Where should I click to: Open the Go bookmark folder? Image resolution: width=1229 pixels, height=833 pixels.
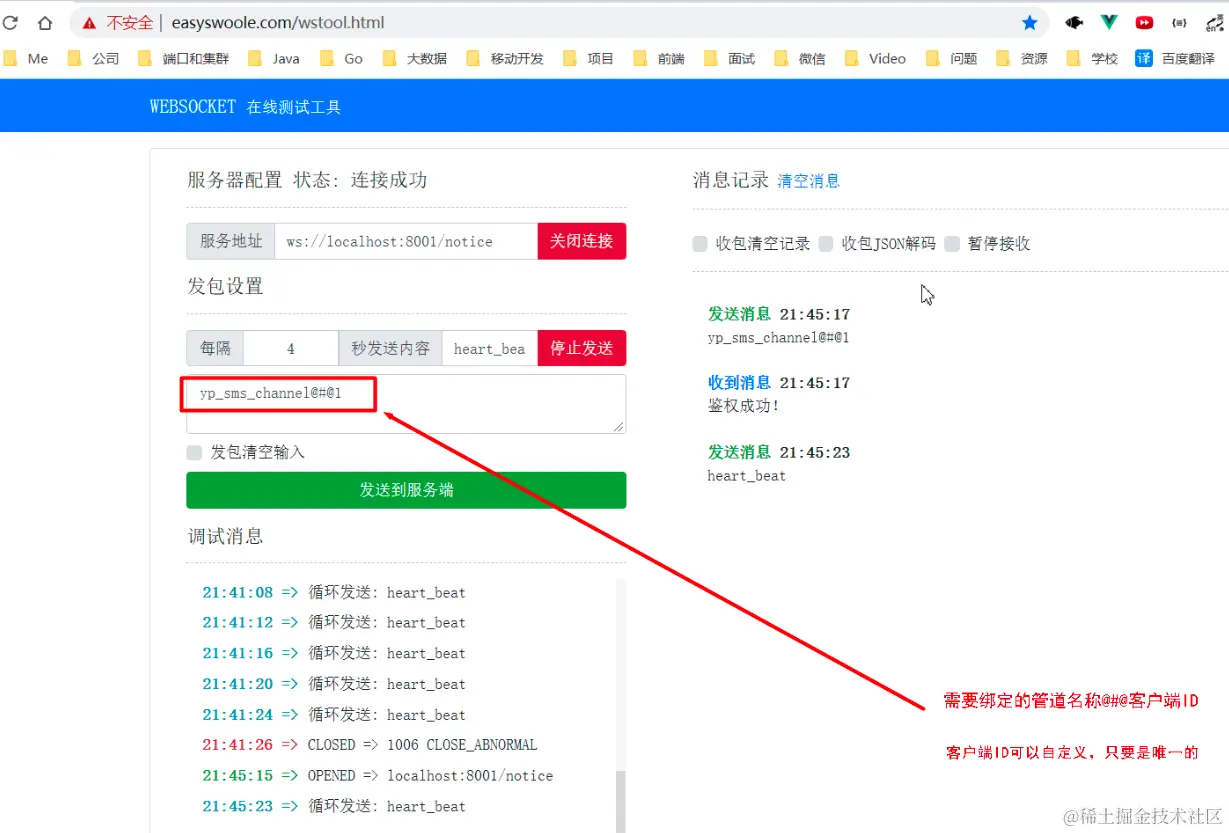tap(341, 59)
